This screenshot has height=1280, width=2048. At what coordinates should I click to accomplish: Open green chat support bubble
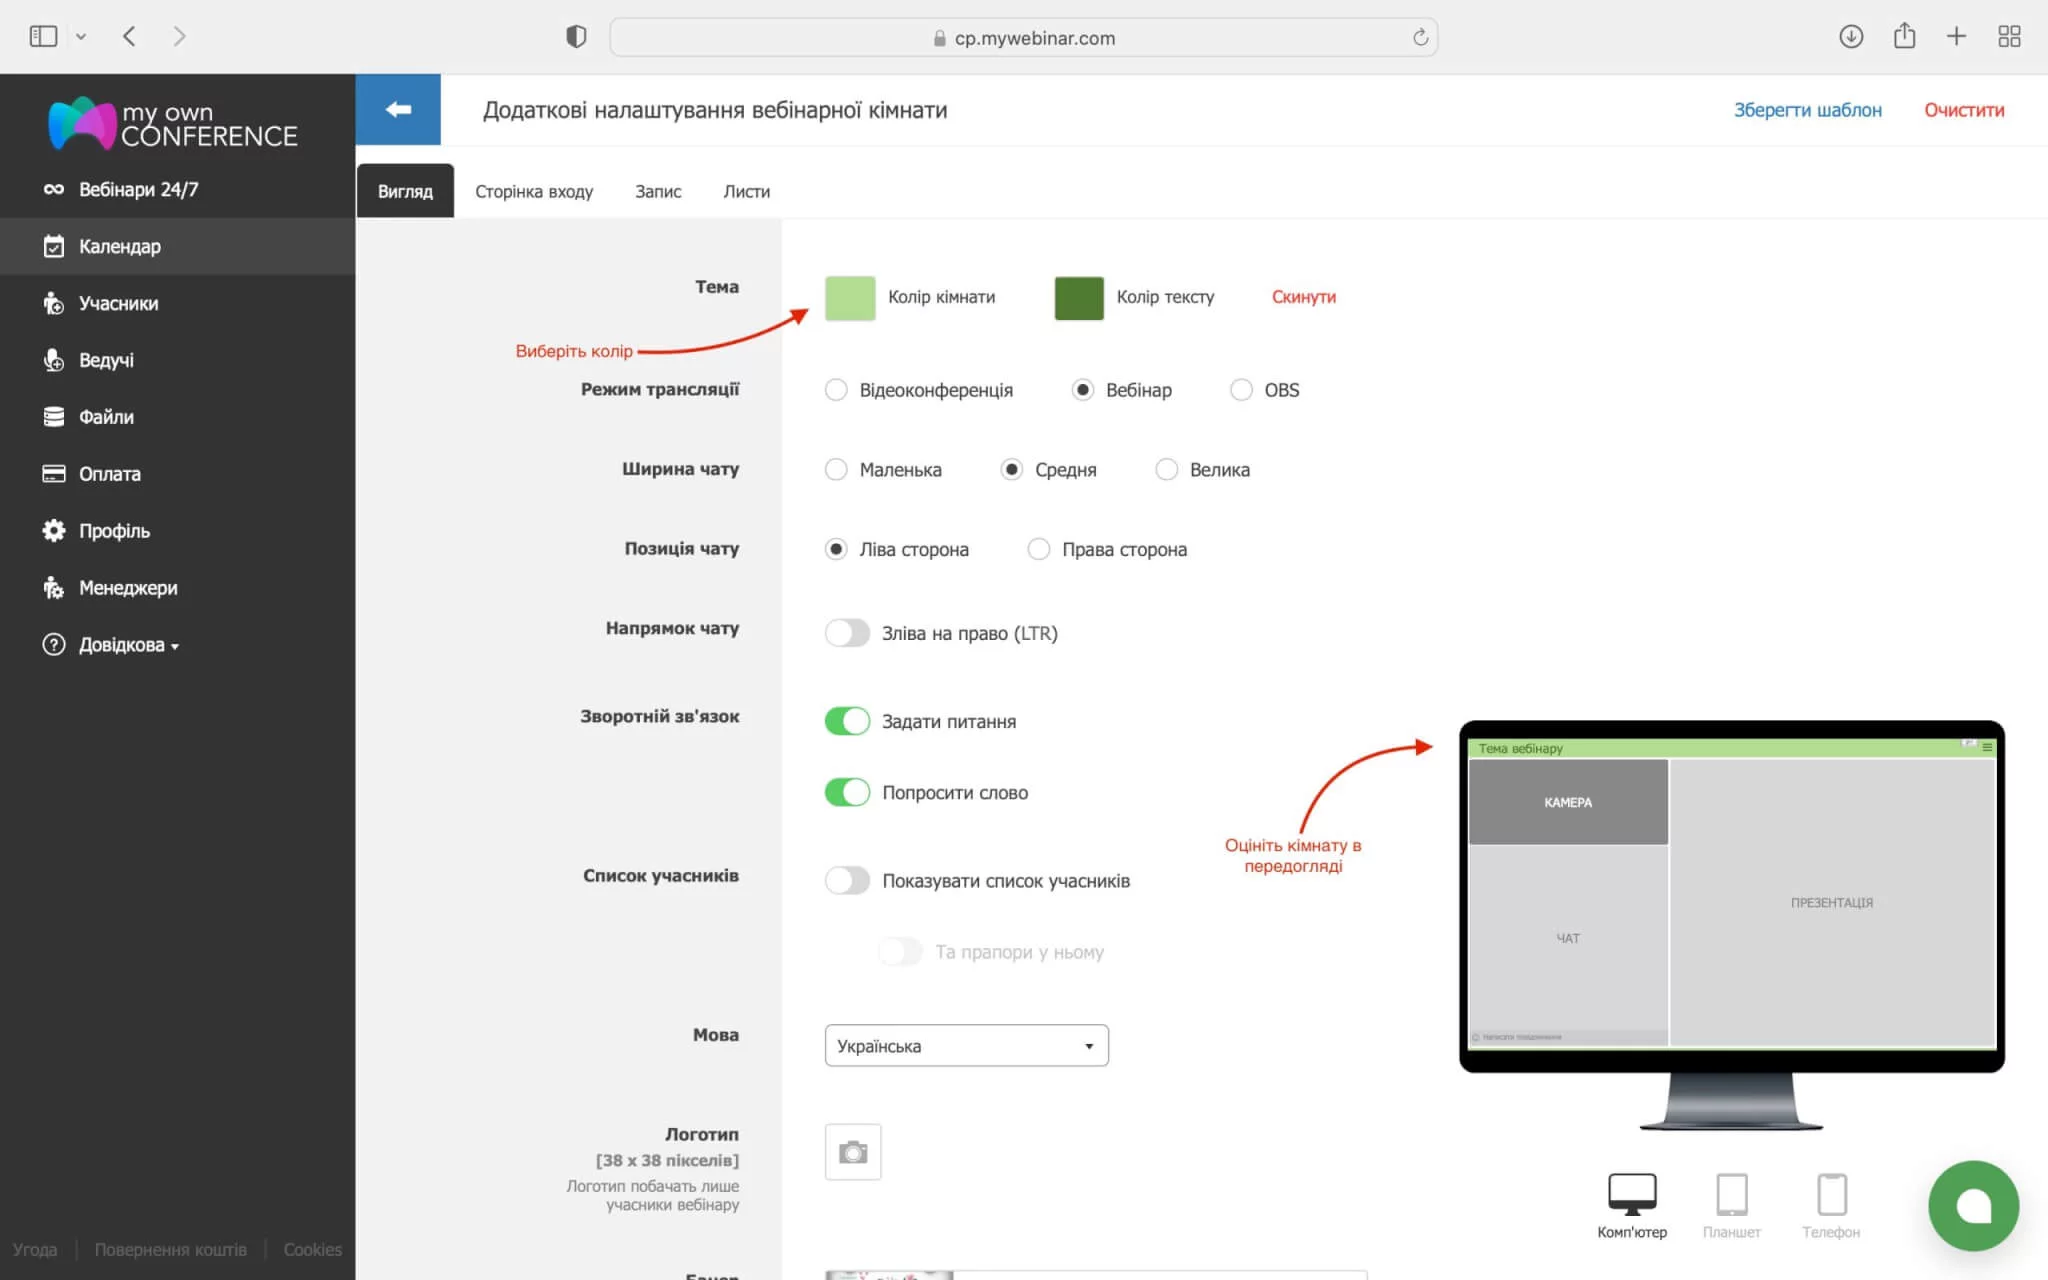click(x=1973, y=1205)
